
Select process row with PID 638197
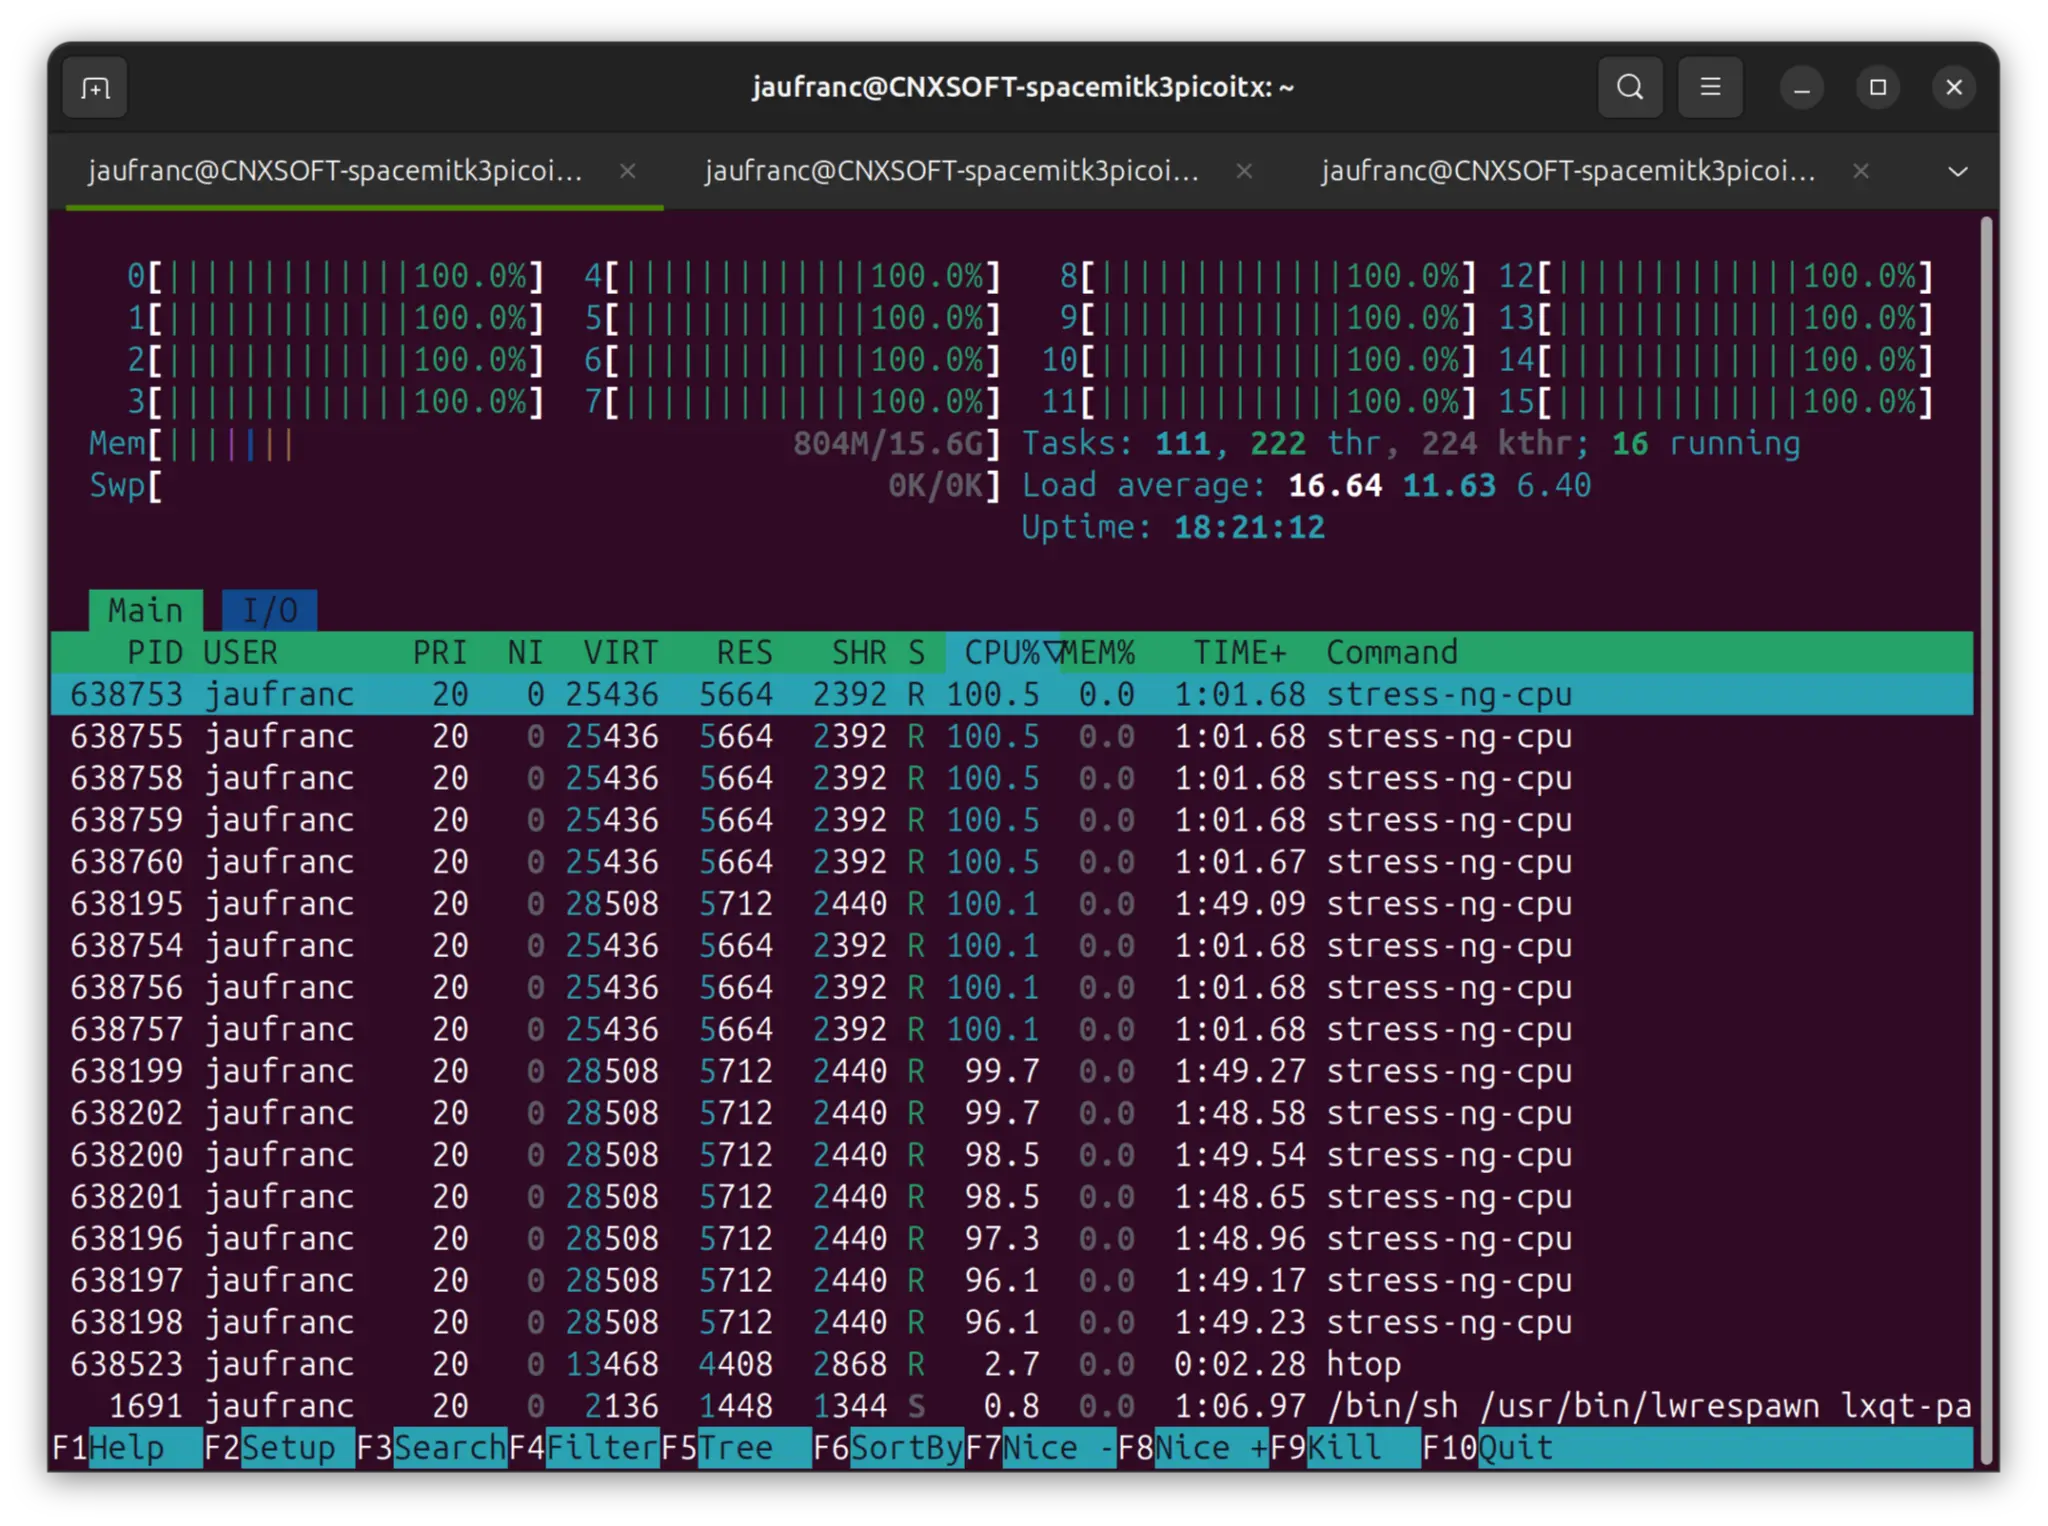click(1012, 1281)
